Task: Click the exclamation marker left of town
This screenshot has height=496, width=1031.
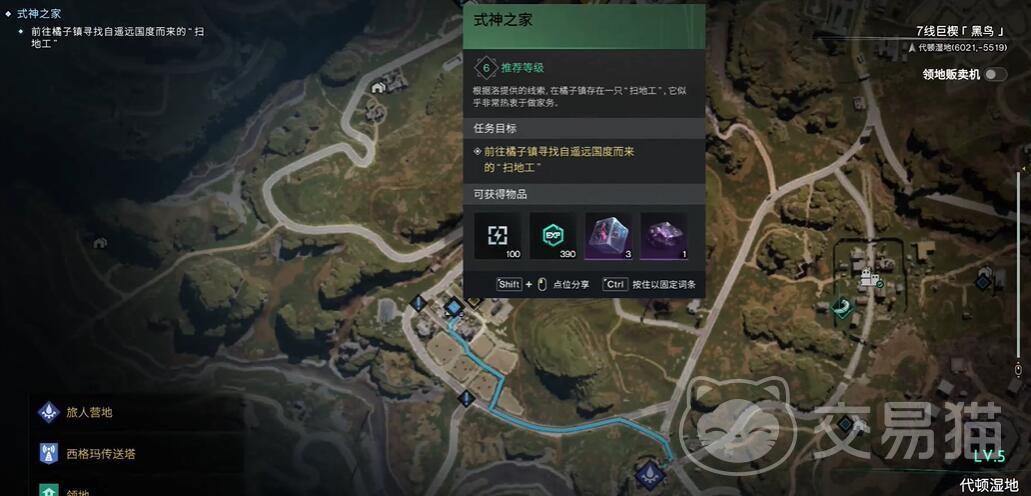Action: (418, 303)
